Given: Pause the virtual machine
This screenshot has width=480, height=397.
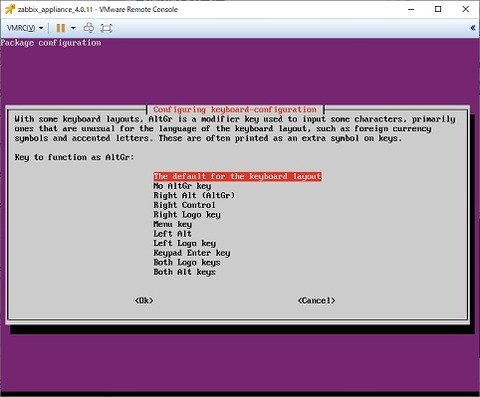Looking at the screenshot, I should [61, 28].
